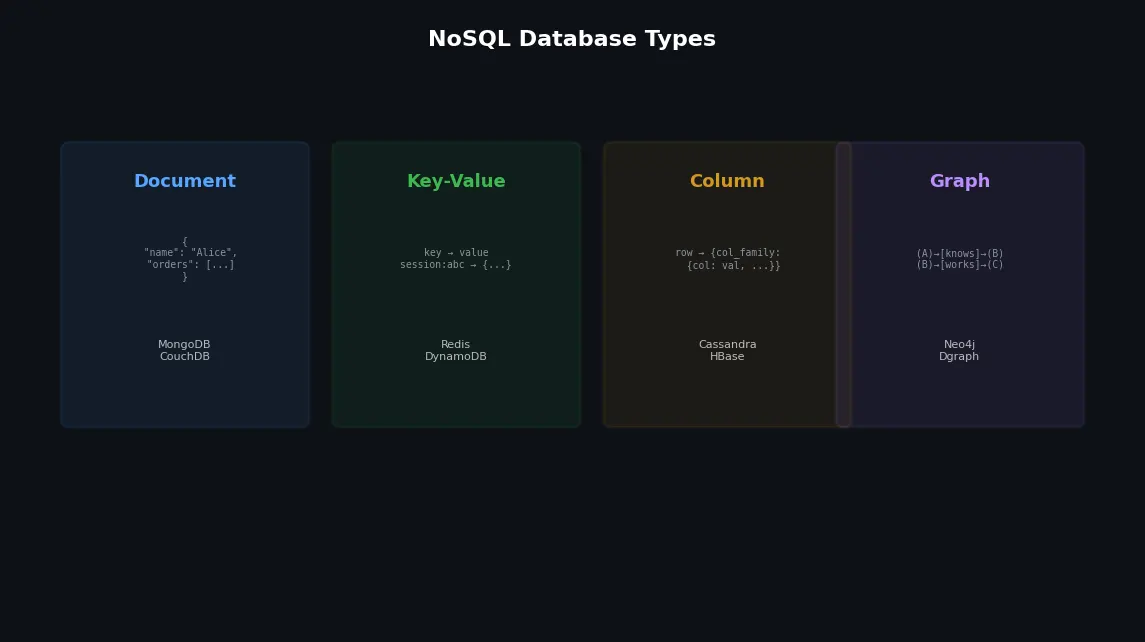Click the JSON document example with Alice
The height and width of the screenshot is (642, 1145).
pyautogui.click(x=191, y=259)
